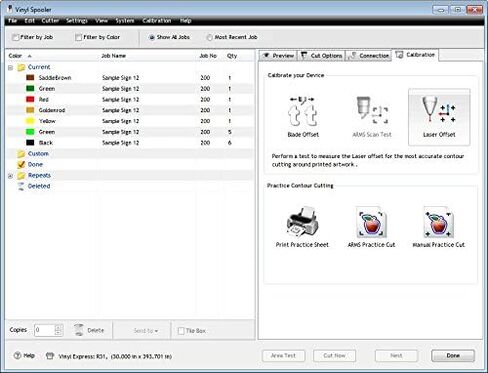Screen dimensions: 488x373
Task: Click the Done button
Action: point(453,356)
